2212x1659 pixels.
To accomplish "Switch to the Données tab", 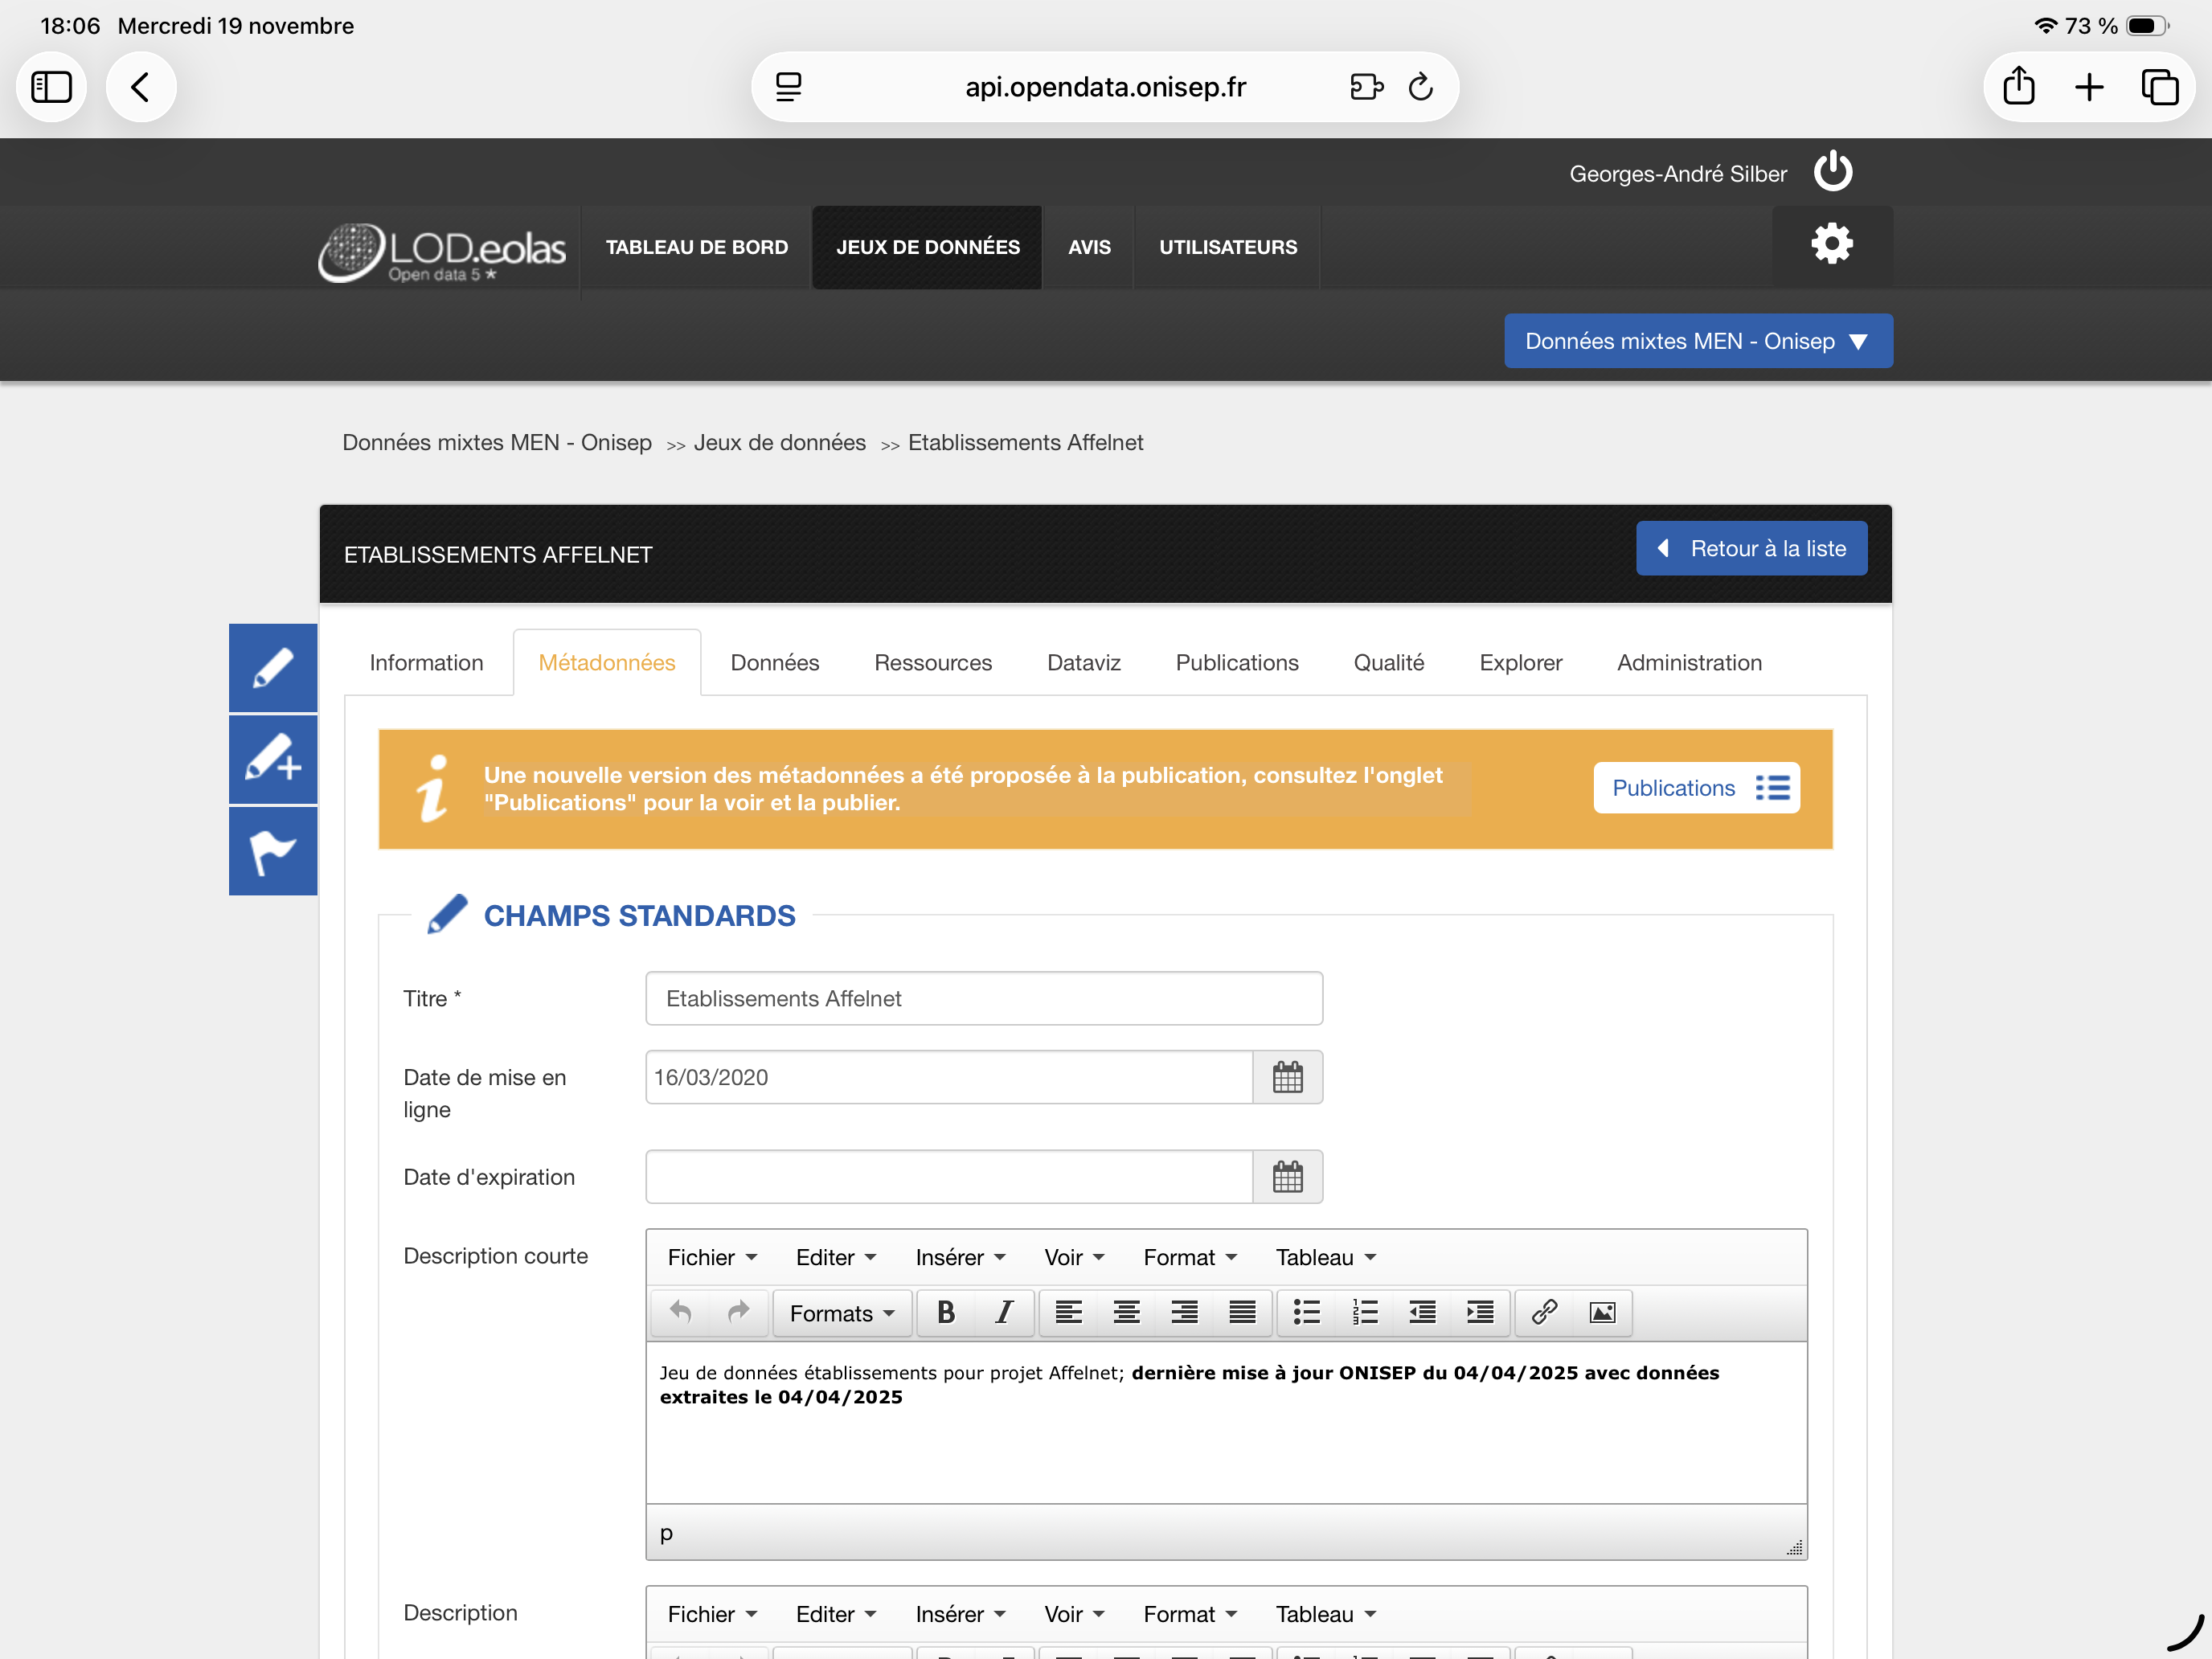I will point(774,662).
